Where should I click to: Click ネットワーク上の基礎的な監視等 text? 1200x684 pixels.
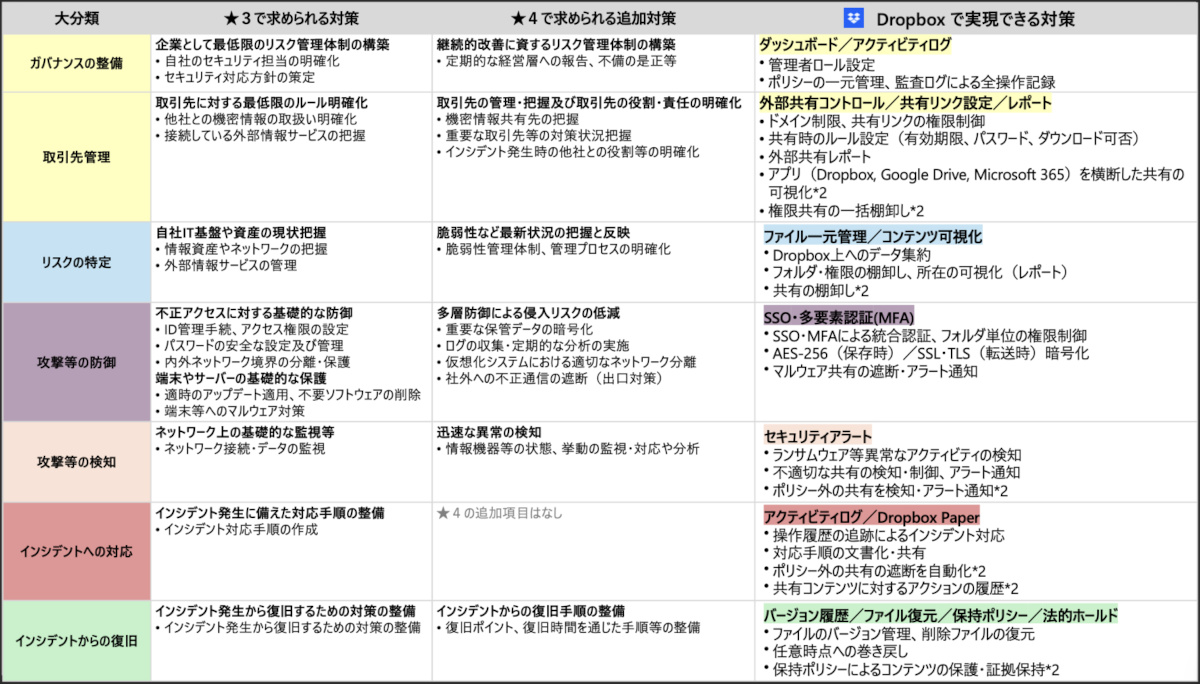(244, 432)
